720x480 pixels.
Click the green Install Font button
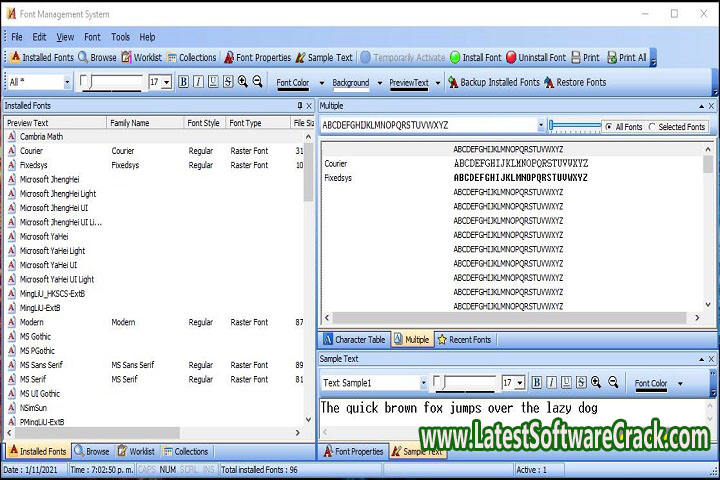click(x=476, y=57)
